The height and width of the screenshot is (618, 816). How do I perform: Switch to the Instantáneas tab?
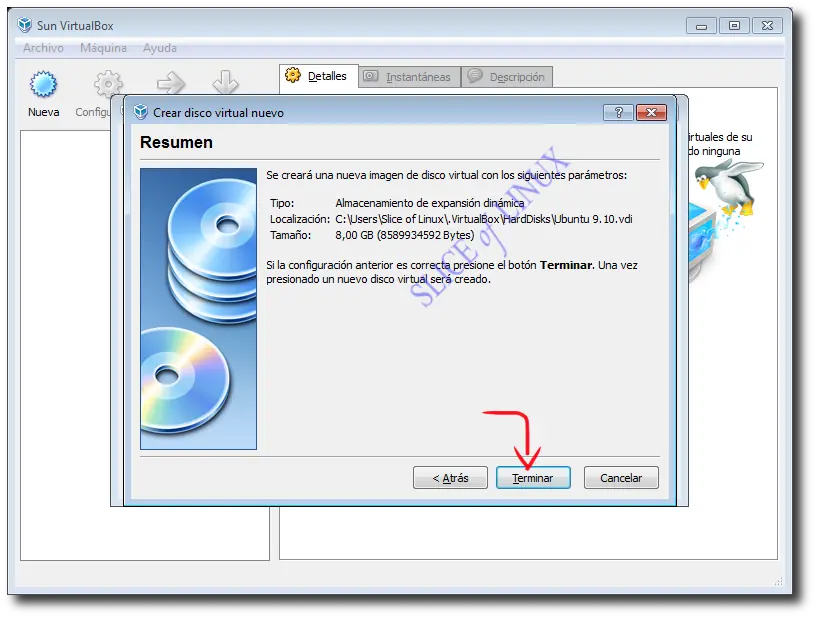coord(410,76)
